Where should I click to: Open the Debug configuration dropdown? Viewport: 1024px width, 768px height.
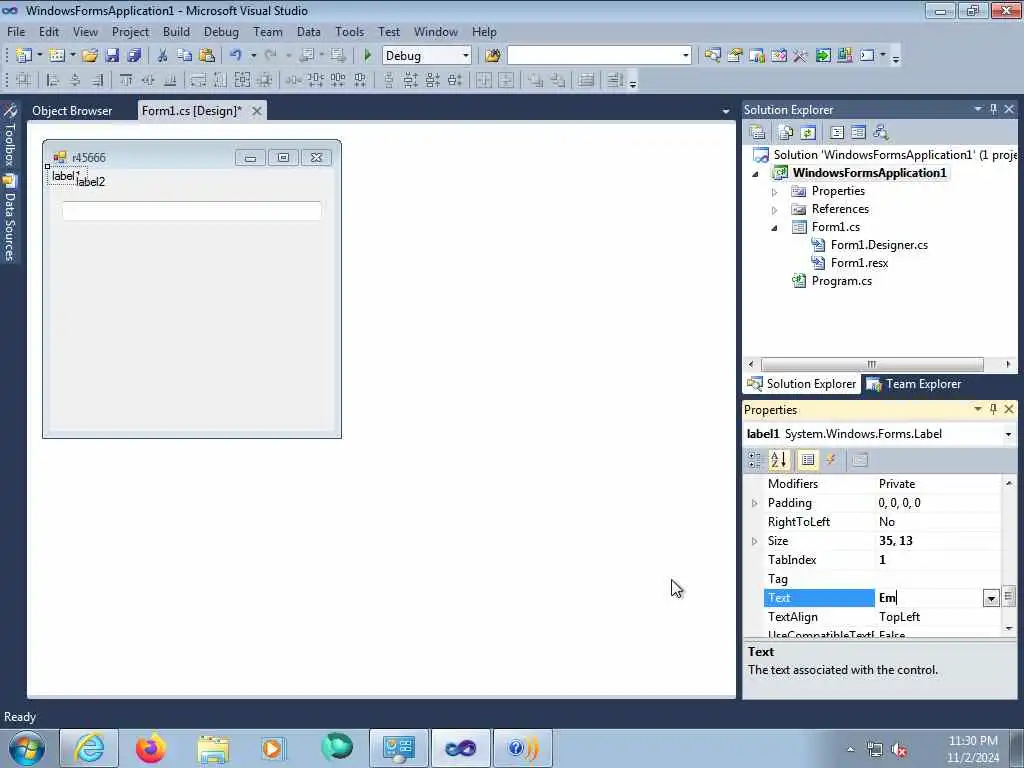pos(466,56)
